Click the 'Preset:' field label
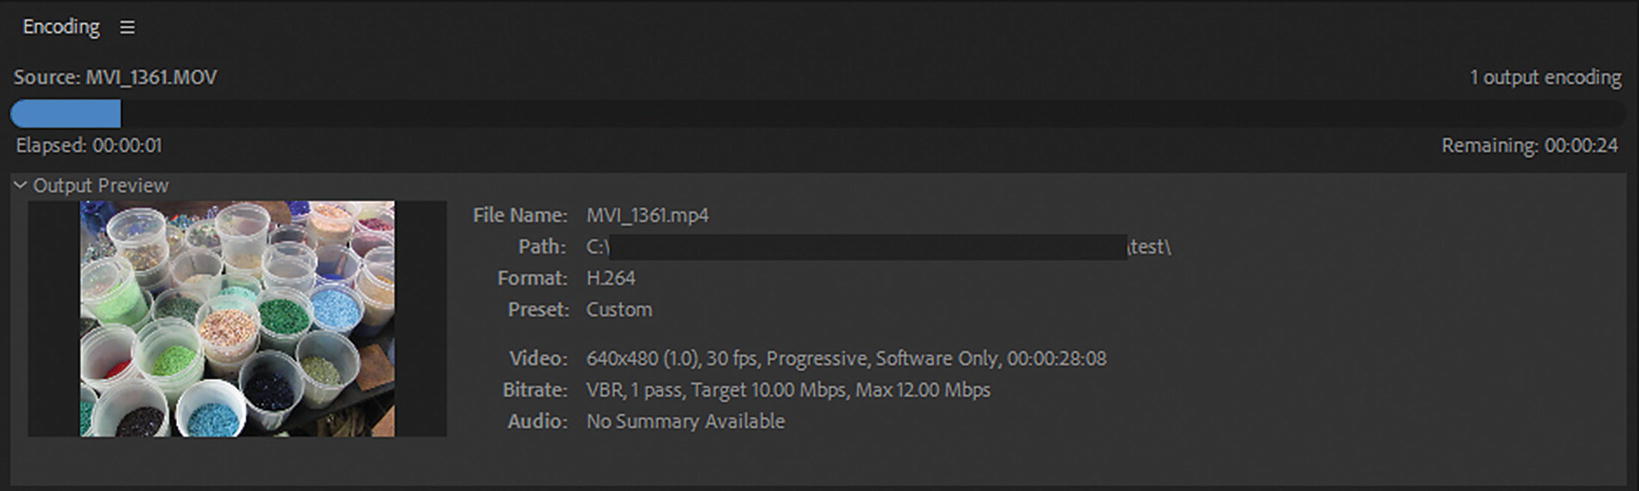1639x491 pixels. click(x=538, y=310)
